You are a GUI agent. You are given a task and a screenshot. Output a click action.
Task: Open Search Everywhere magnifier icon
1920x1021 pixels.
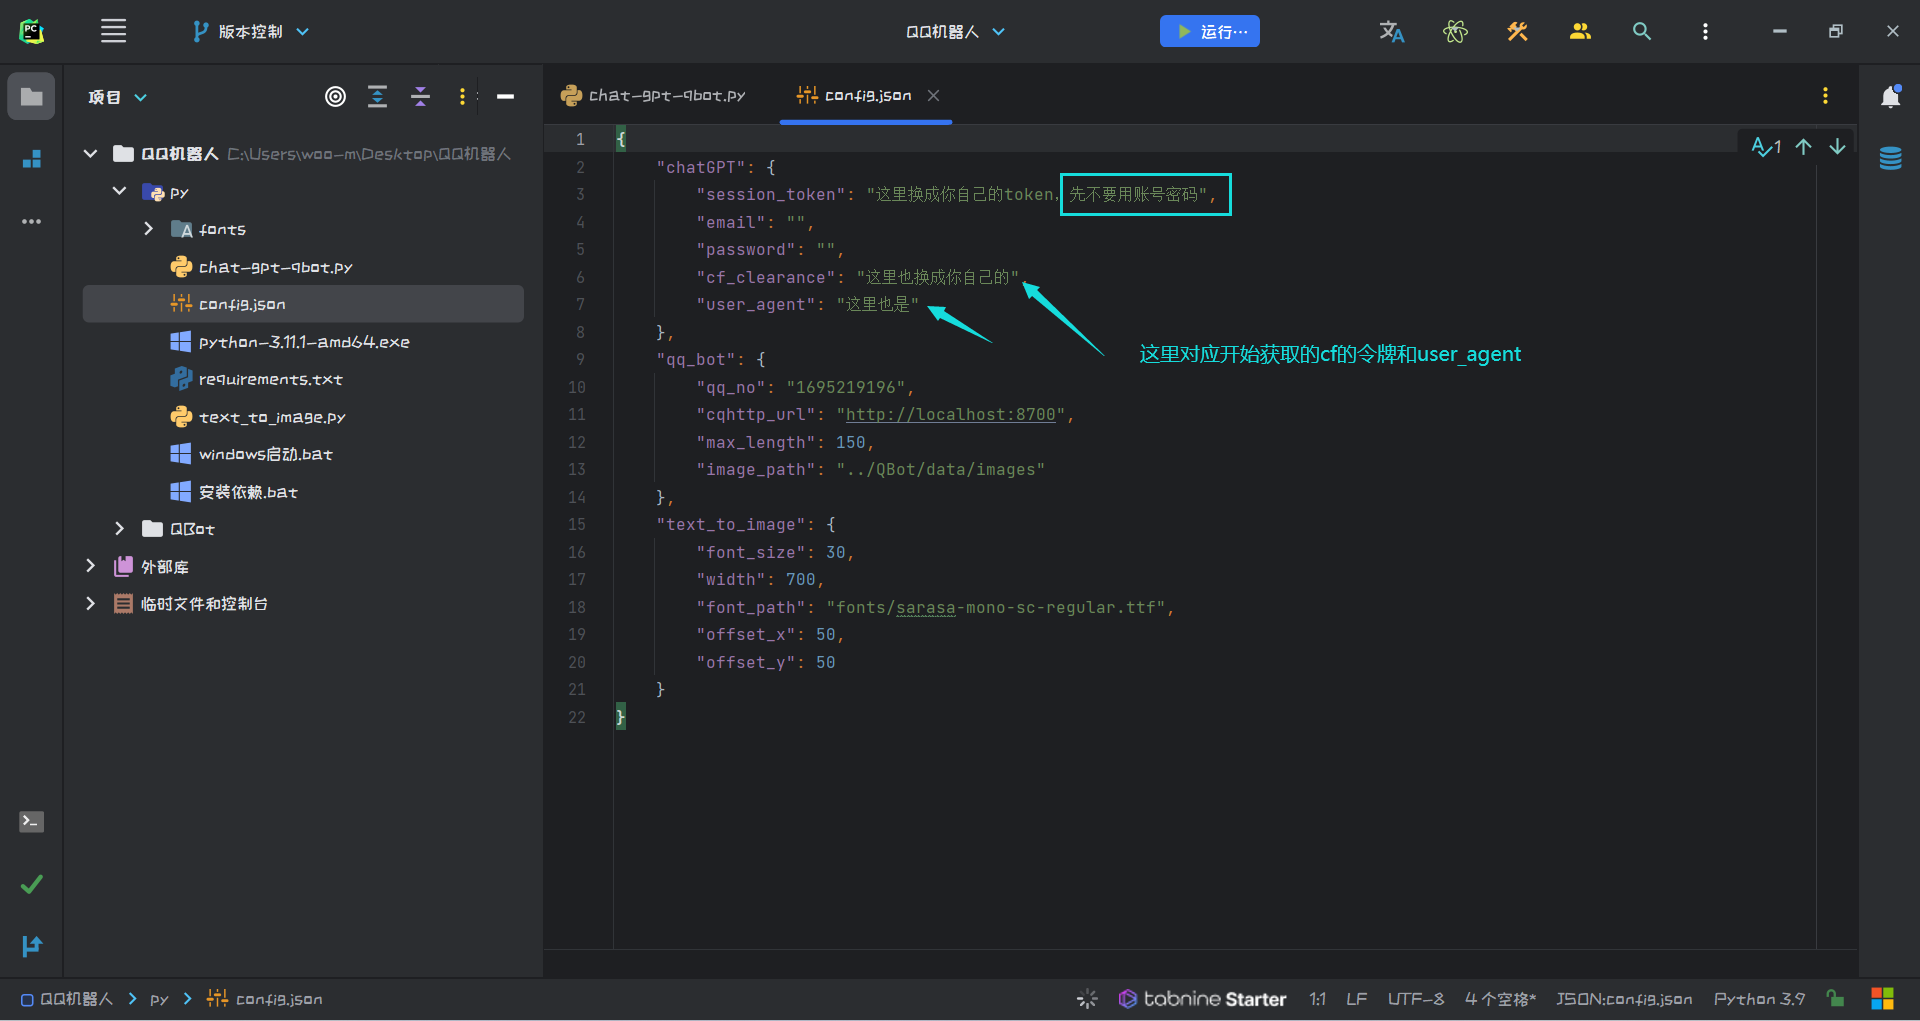[1641, 31]
